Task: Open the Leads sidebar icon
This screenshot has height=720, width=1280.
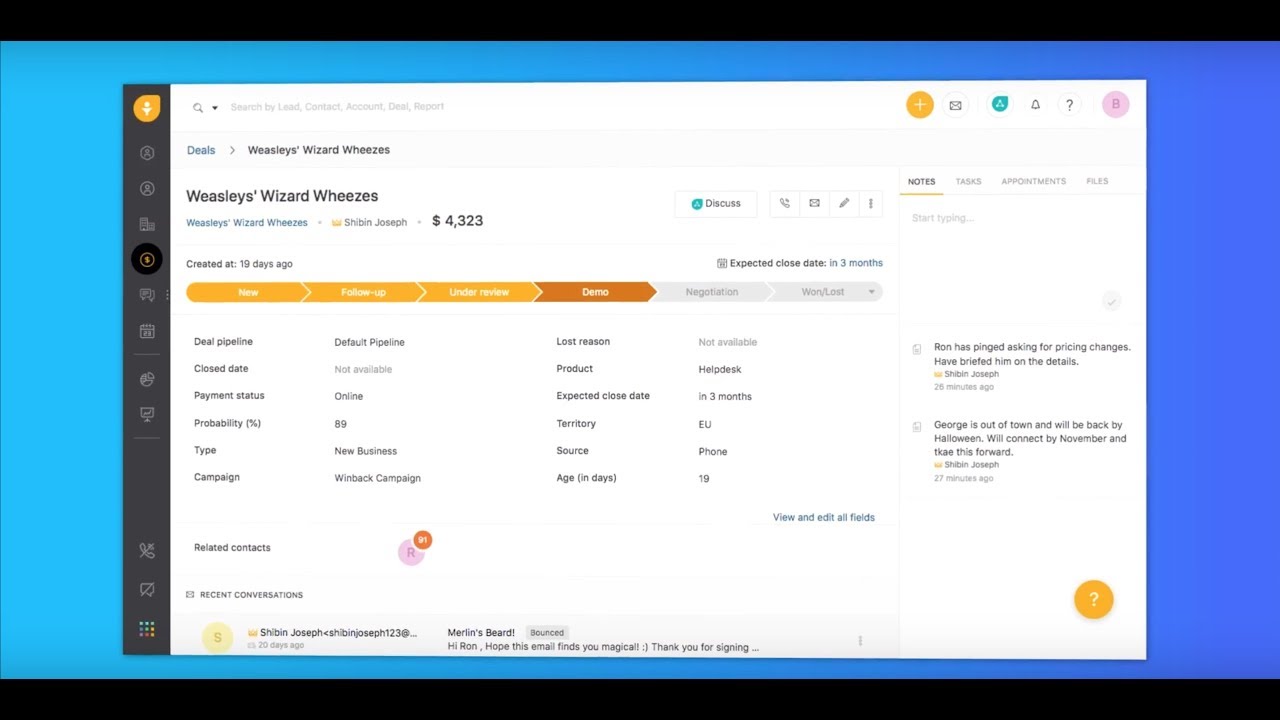Action: (147, 153)
